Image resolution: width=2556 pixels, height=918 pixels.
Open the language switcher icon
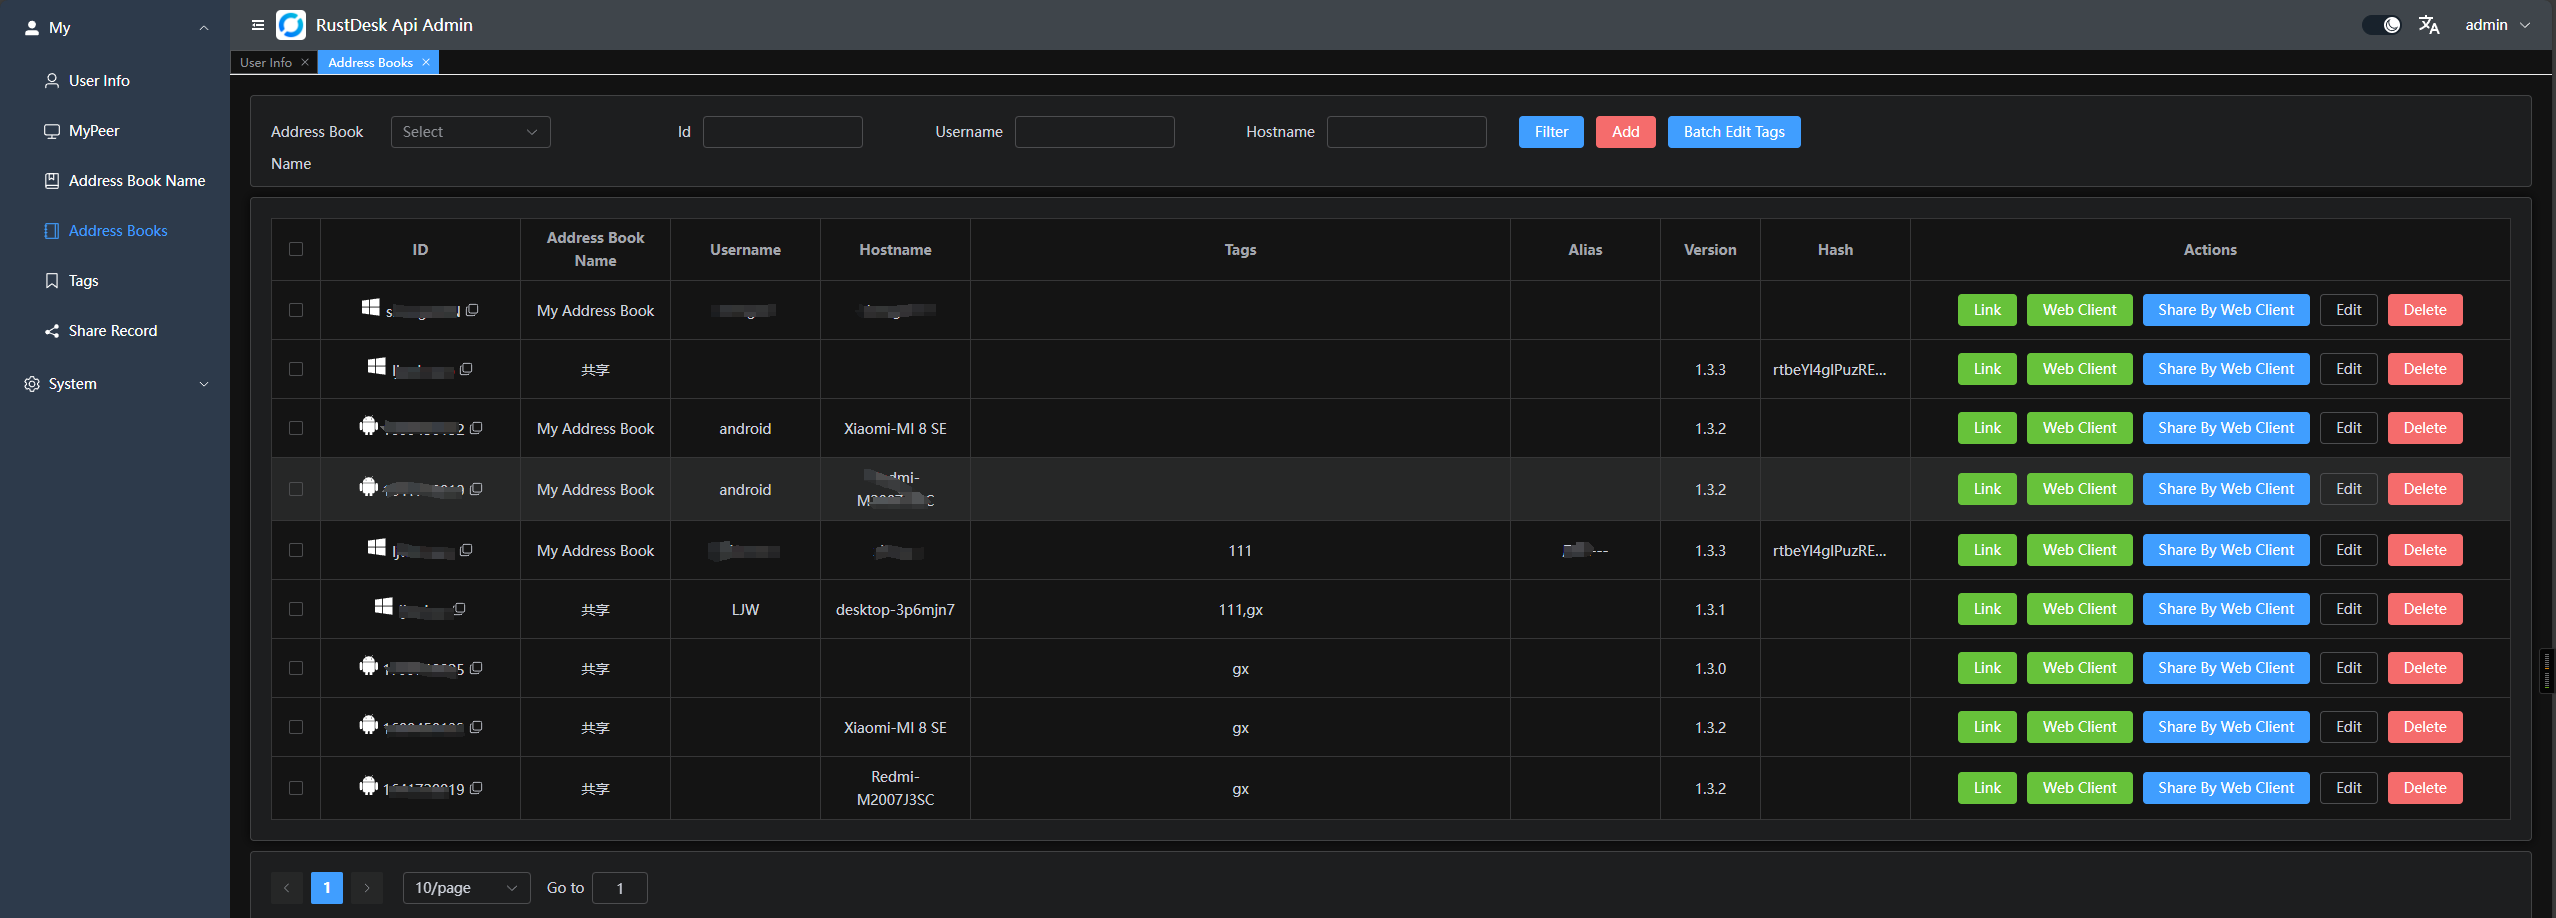(2430, 24)
